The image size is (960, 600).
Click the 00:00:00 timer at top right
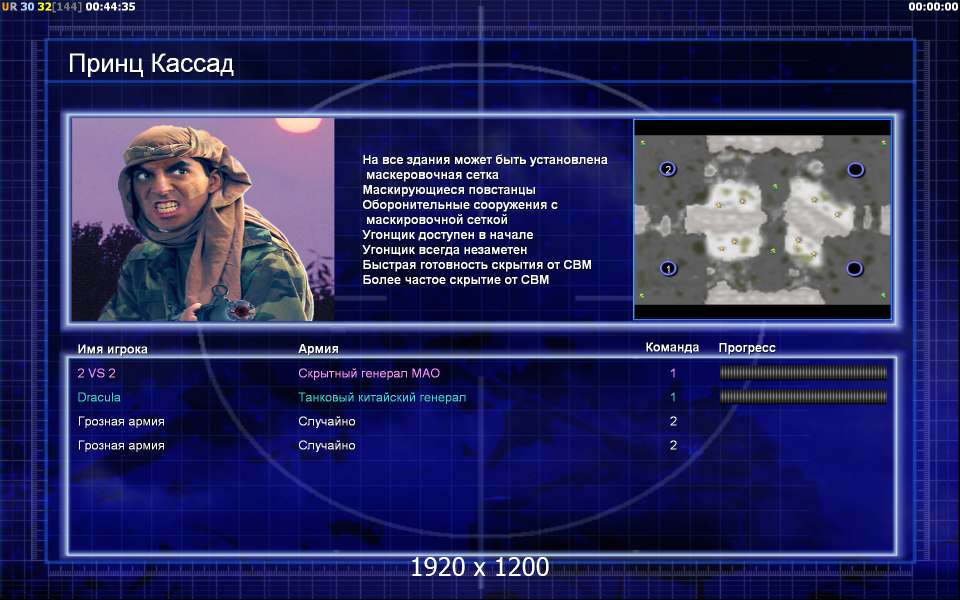click(933, 7)
